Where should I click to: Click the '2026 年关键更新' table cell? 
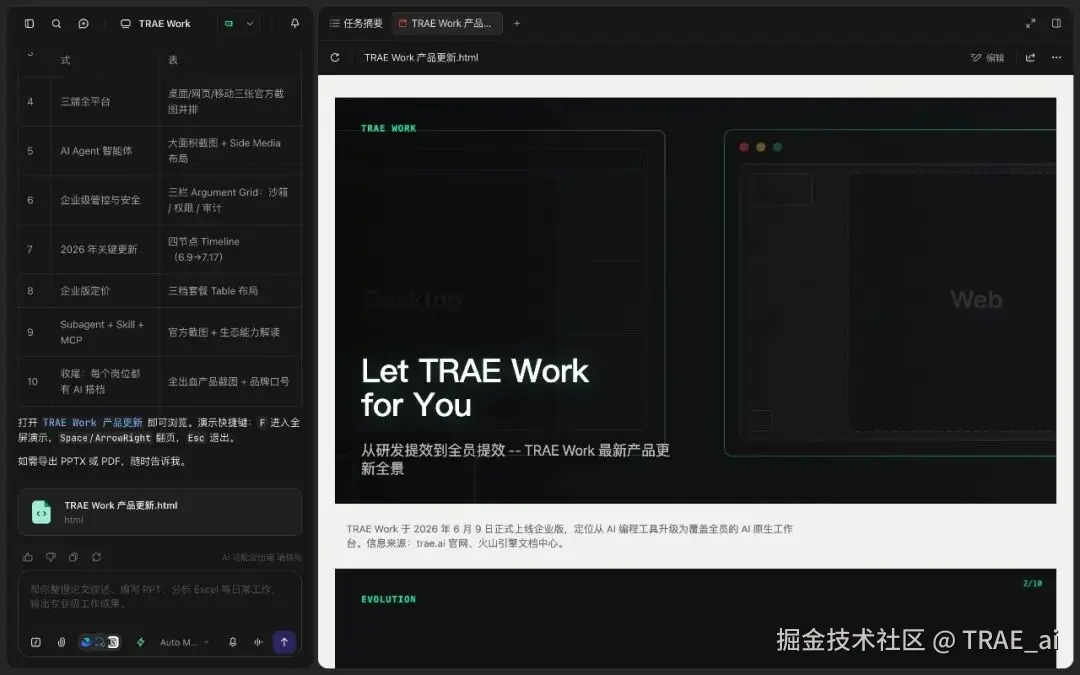click(105, 249)
